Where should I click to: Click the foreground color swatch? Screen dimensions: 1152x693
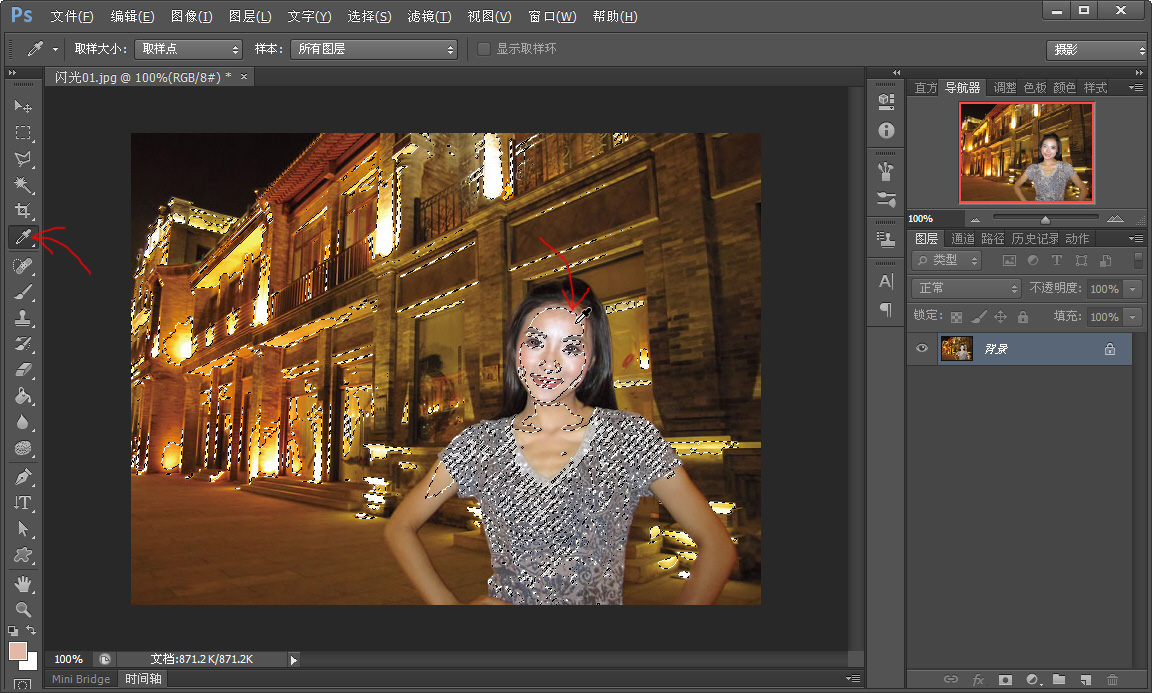coord(18,651)
